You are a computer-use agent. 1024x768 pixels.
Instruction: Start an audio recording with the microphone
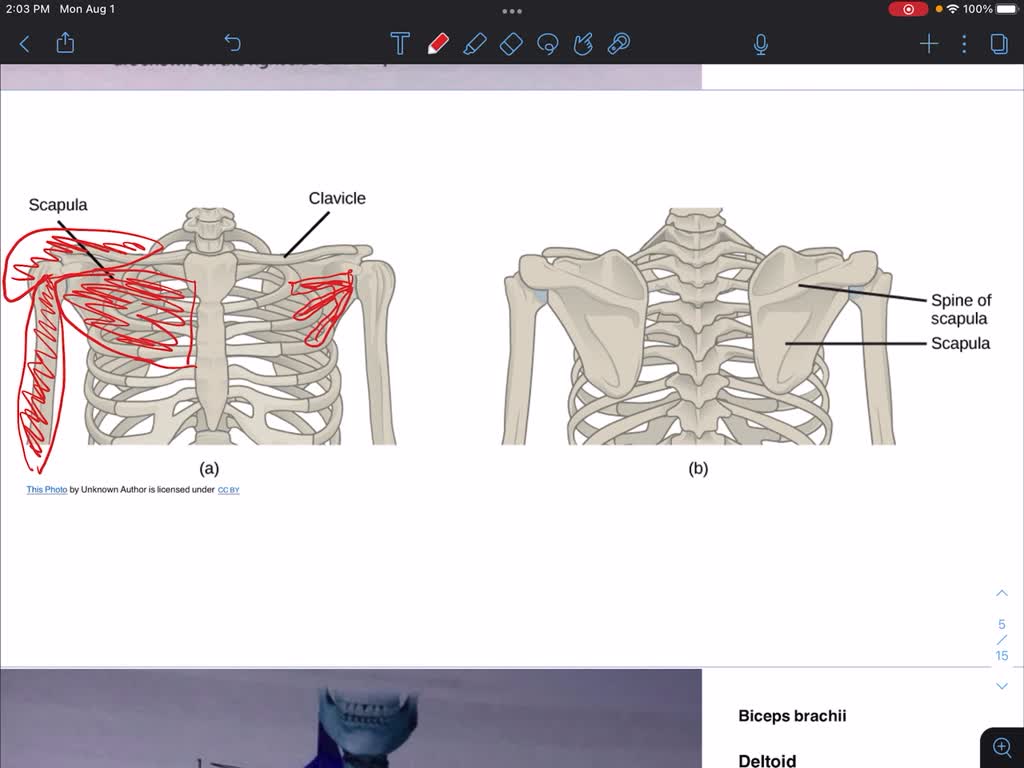761,43
